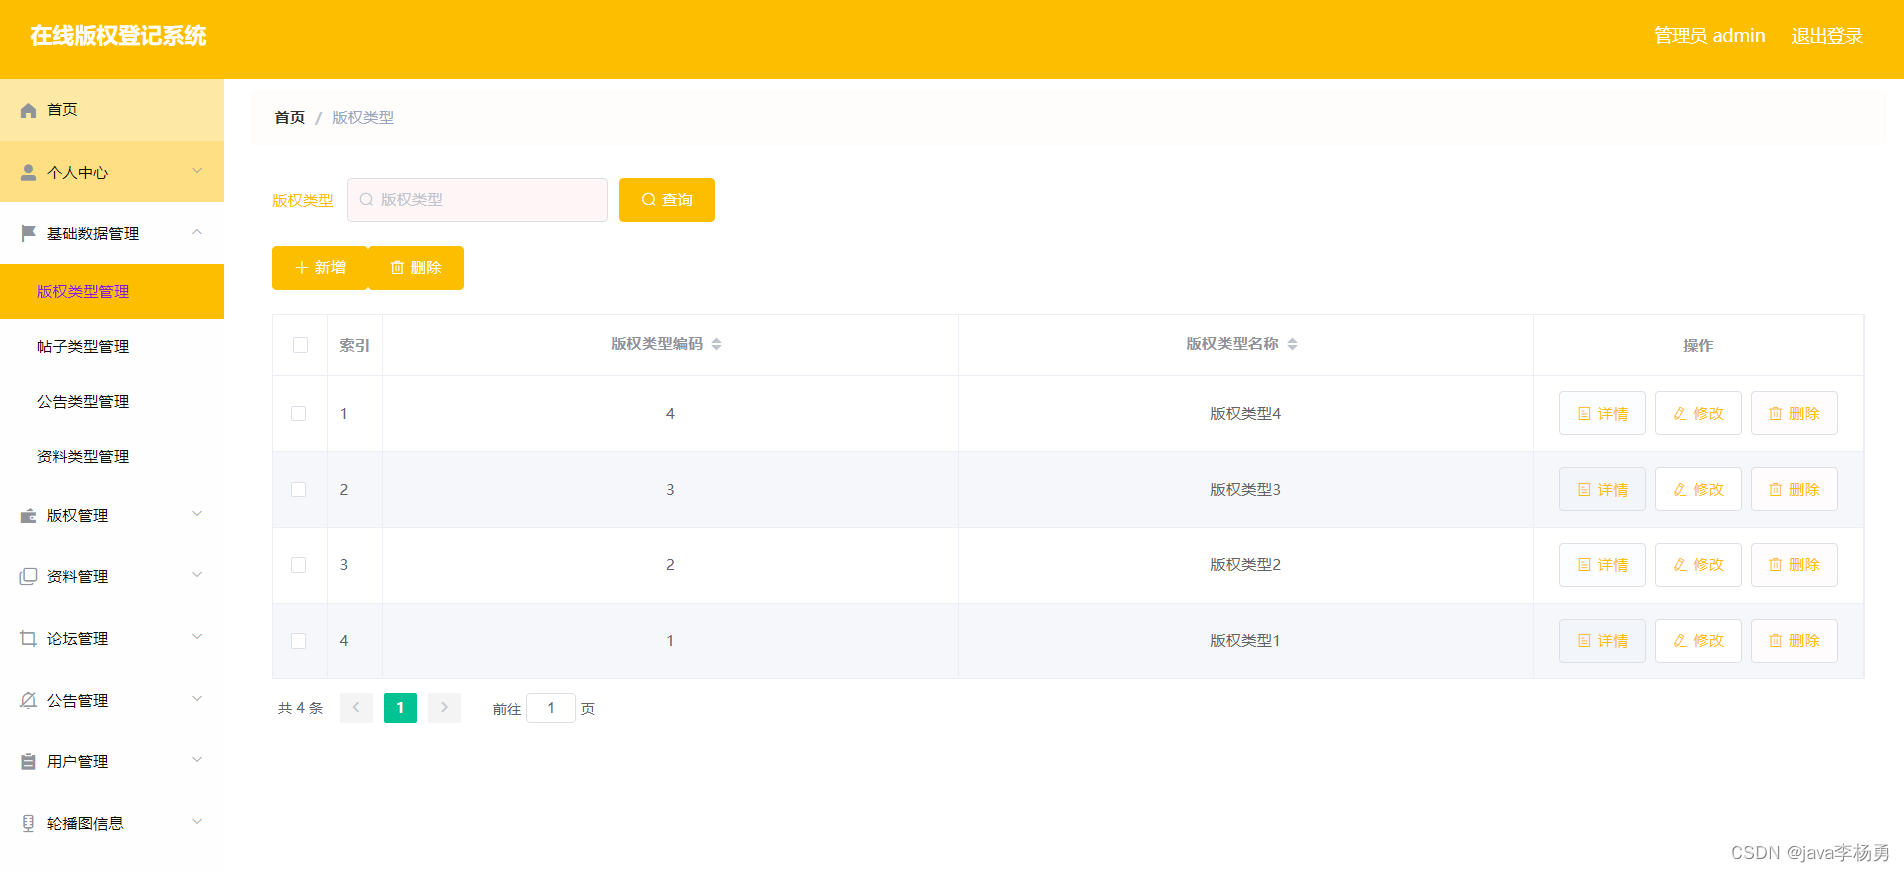Click 首页 in the breadcrumb
This screenshot has width=1904, height=872.
290,118
